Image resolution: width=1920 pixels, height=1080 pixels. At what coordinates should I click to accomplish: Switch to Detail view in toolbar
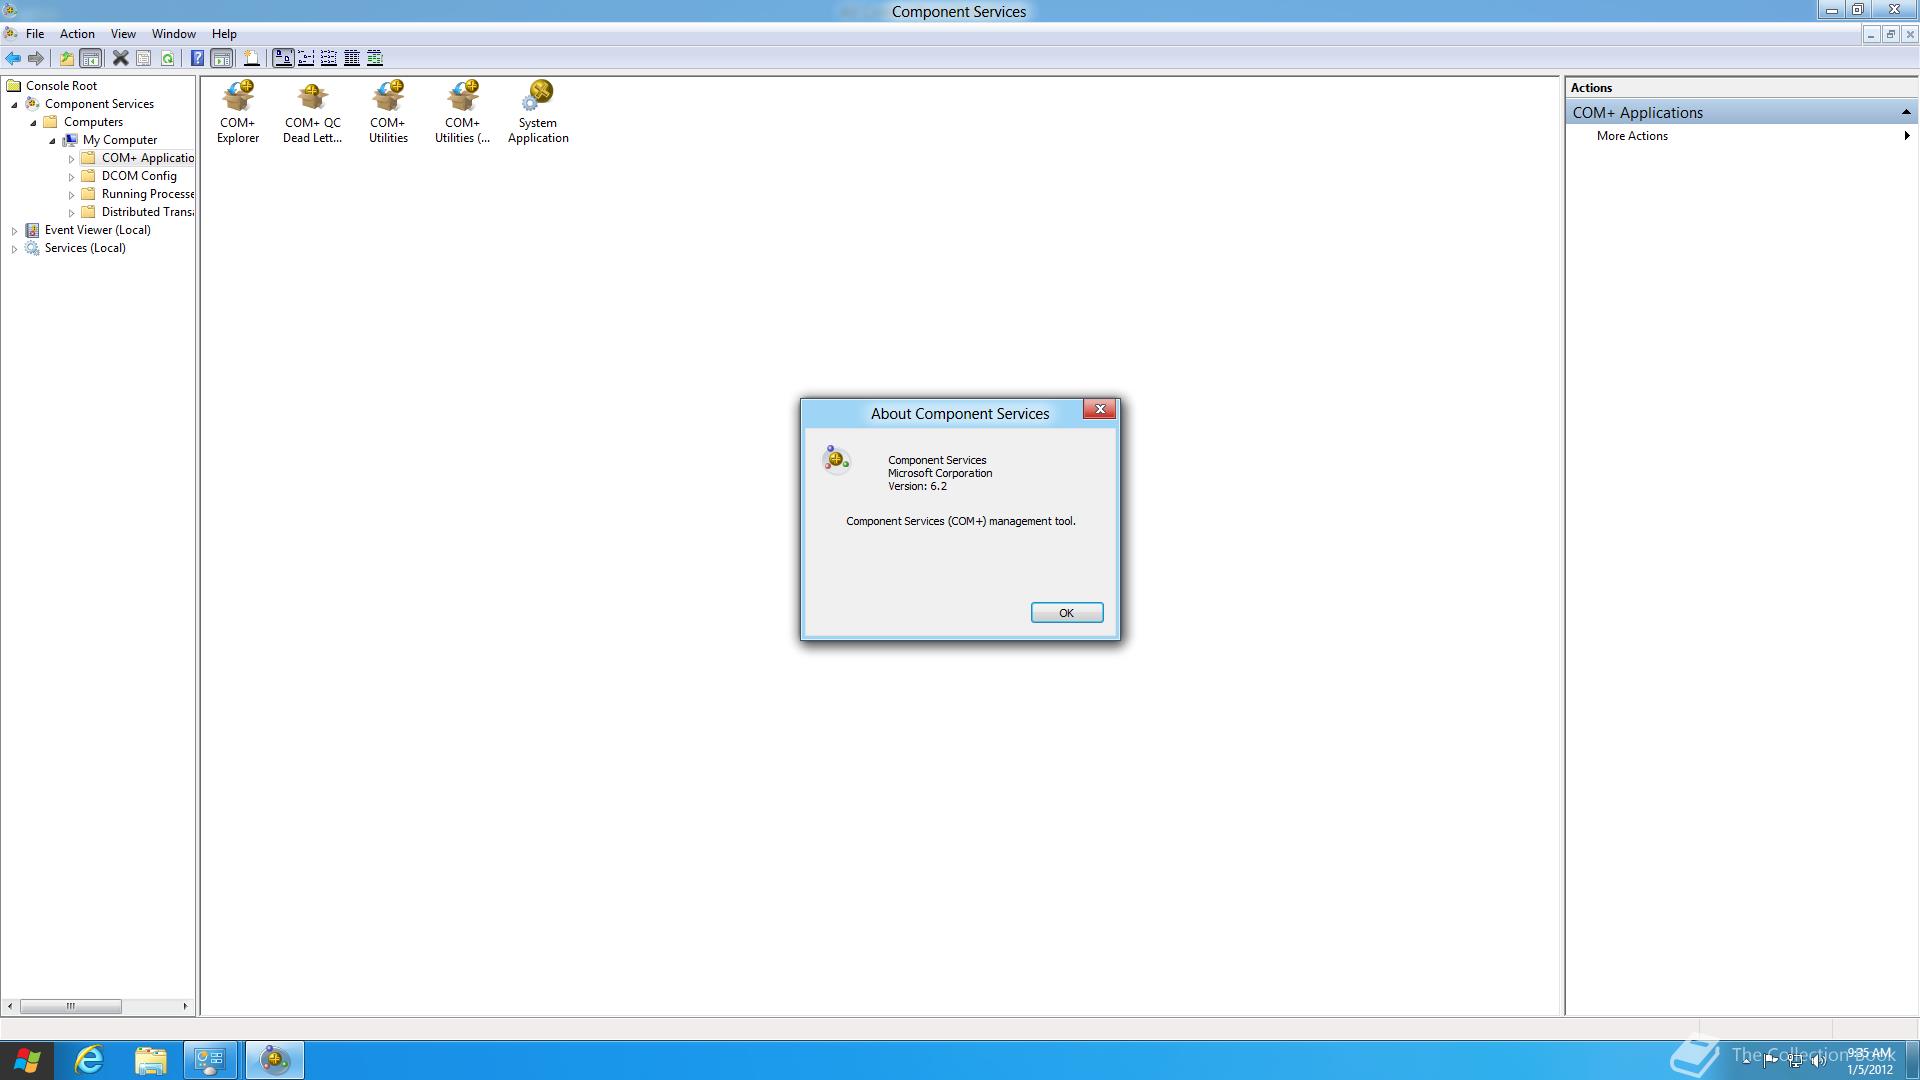[x=352, y=58]
